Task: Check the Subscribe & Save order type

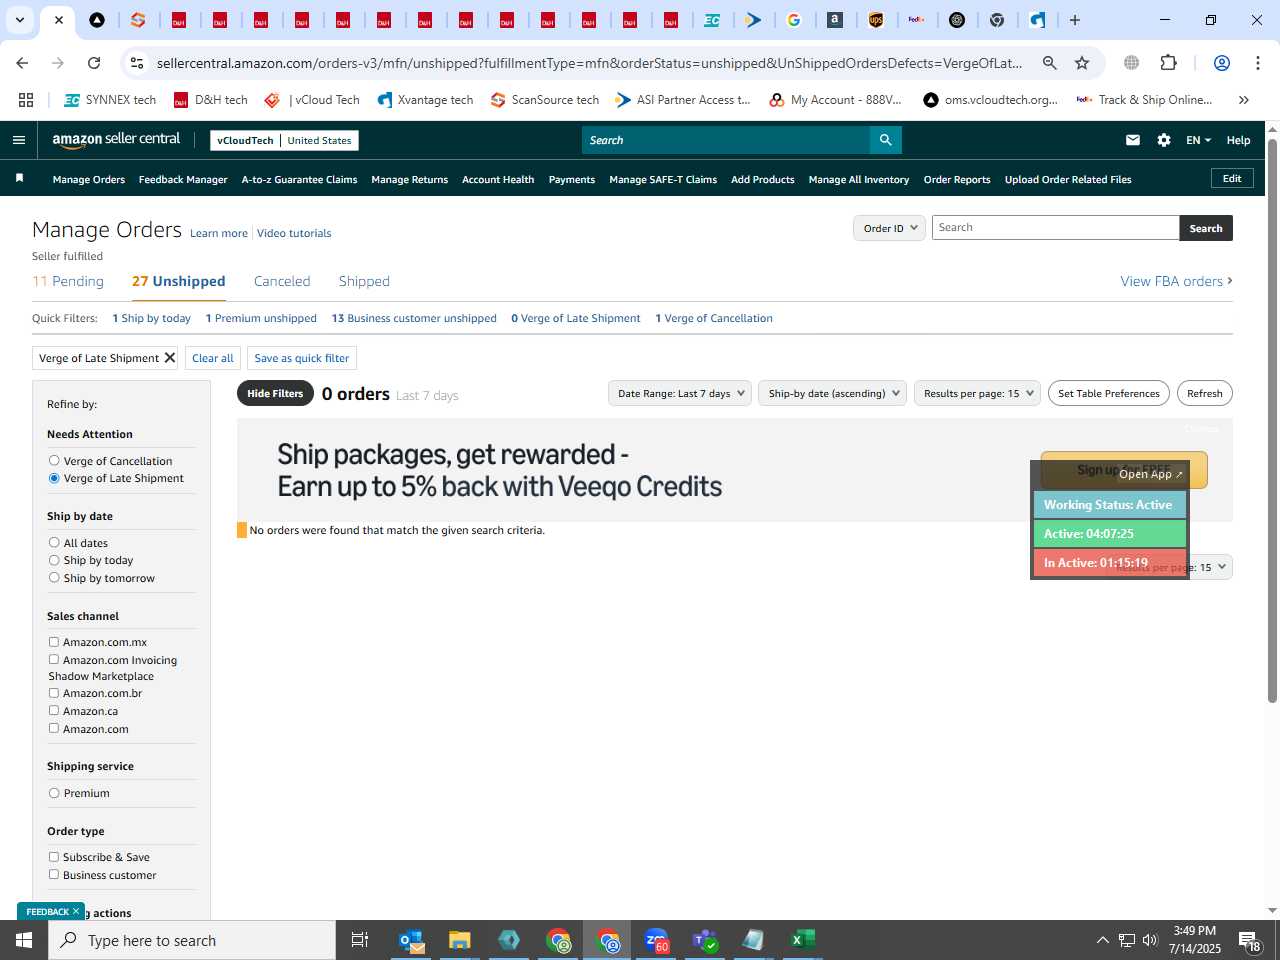Action: [x=54, y=857]
